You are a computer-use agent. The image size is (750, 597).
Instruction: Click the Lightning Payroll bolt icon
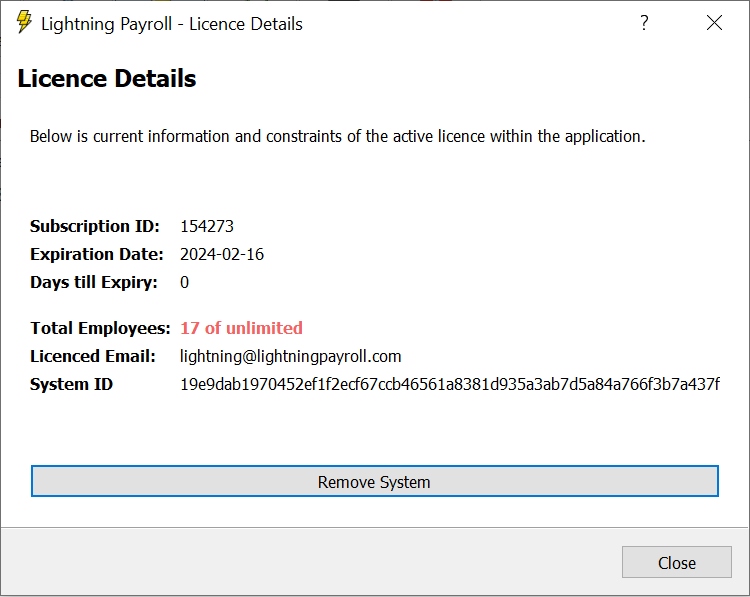coord(24,22)
